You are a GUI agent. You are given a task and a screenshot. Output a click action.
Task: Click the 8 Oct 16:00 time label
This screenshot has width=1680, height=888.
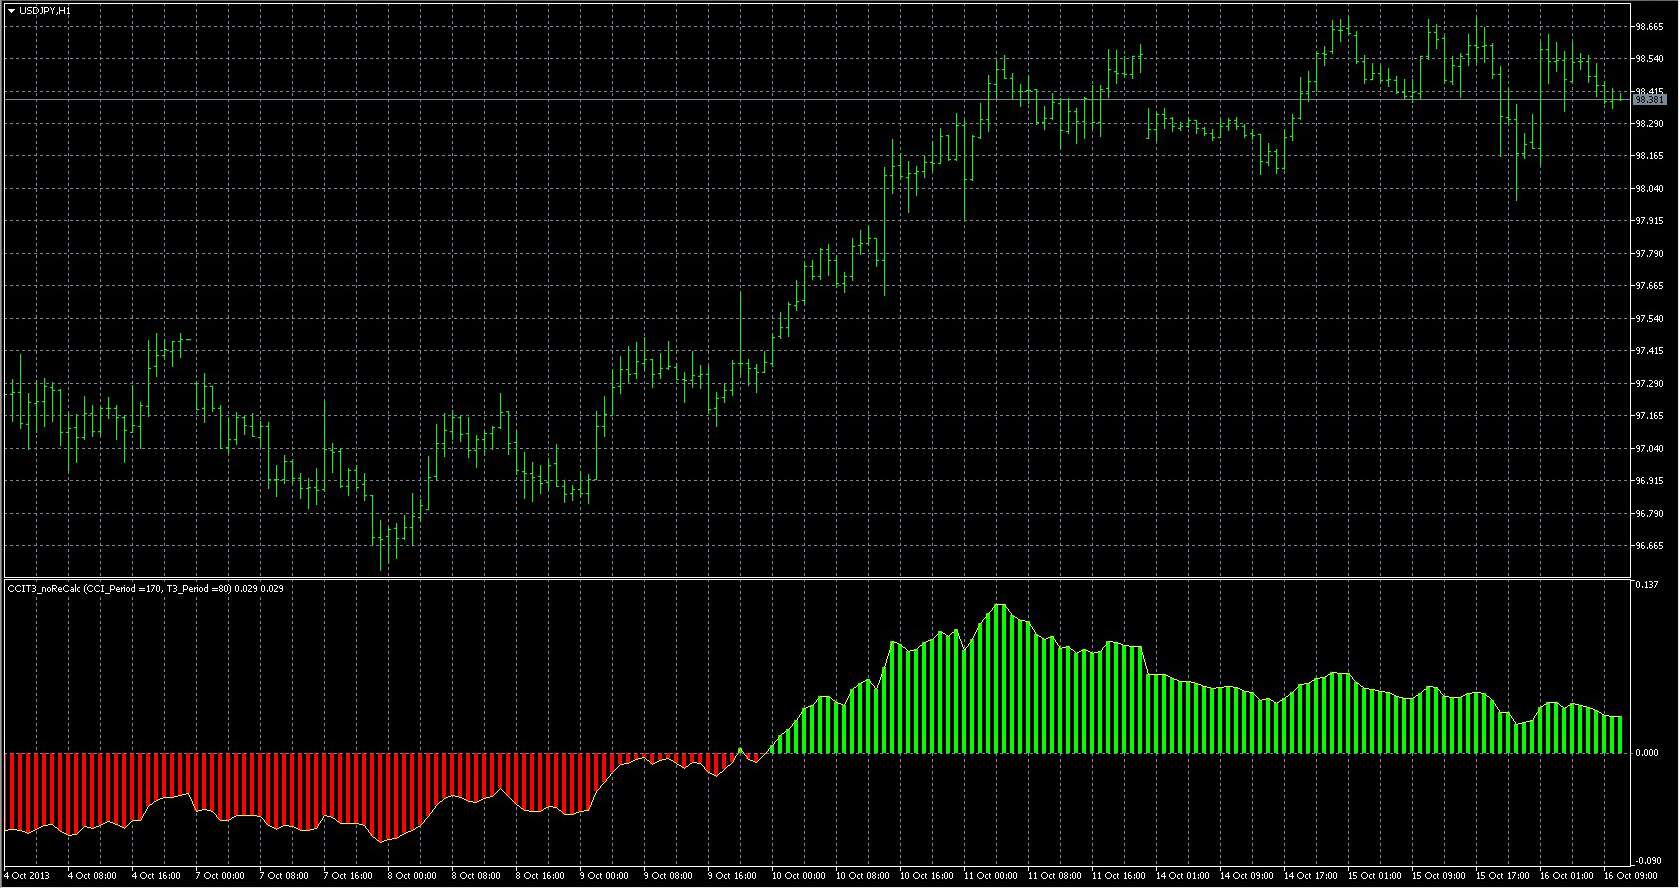click(x=539, y=876)
